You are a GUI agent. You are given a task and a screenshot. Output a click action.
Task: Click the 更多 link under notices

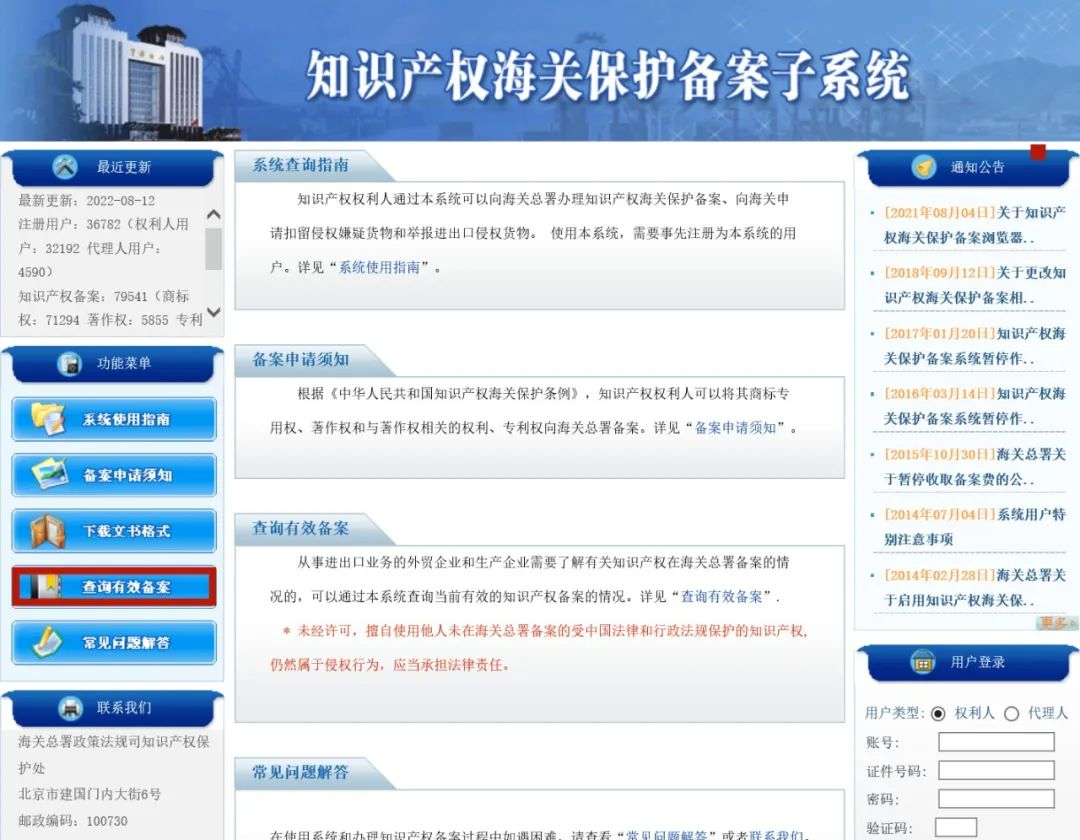point(1055,623)
